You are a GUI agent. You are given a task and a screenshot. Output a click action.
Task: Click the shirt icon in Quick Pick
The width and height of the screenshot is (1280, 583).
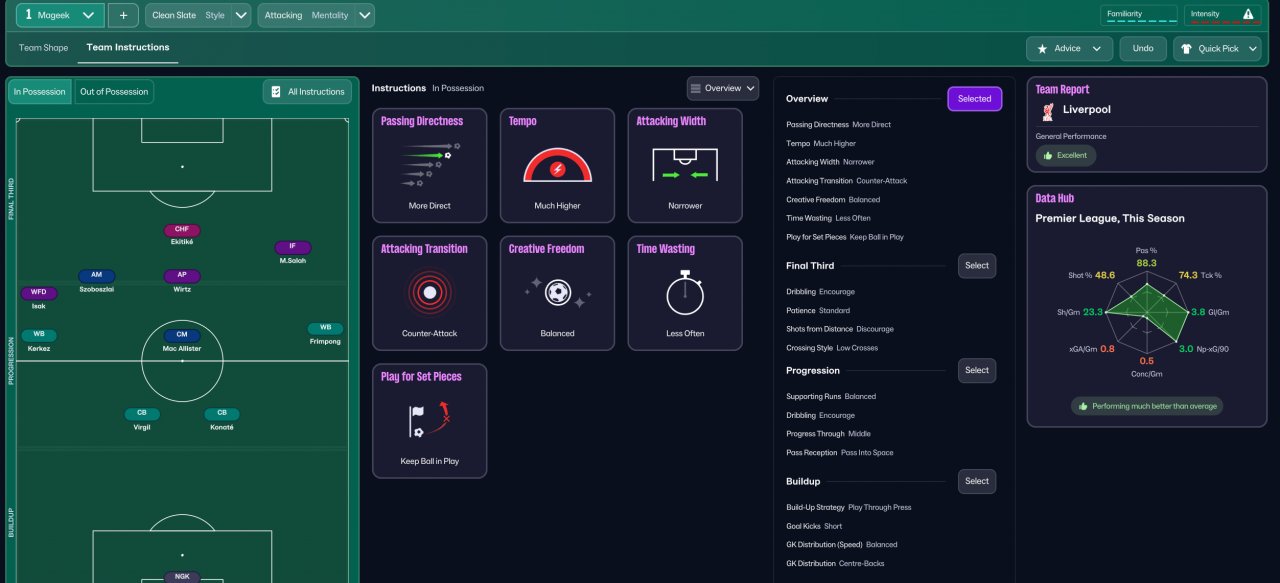coord(1186,48)
